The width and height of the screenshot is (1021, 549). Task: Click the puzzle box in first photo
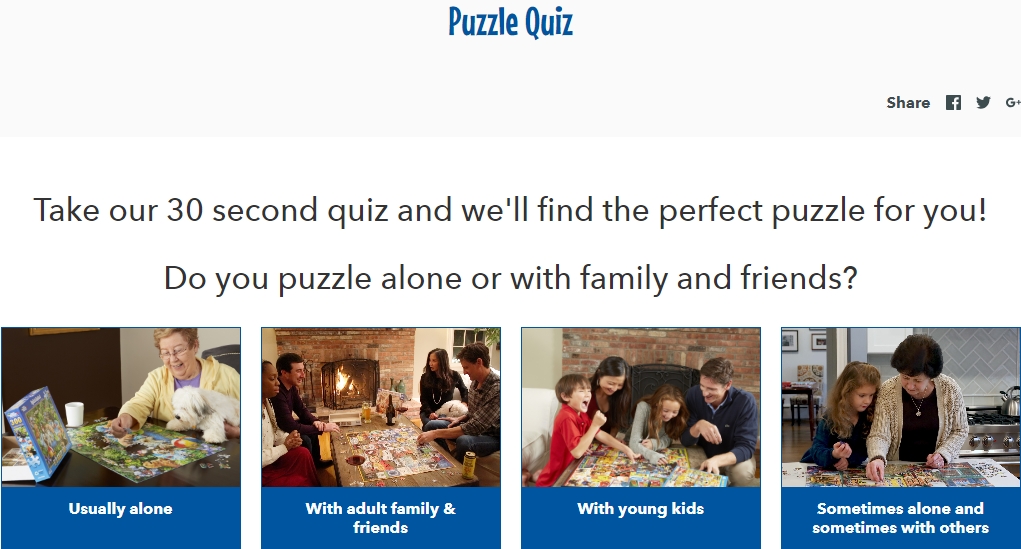[37, 434]
